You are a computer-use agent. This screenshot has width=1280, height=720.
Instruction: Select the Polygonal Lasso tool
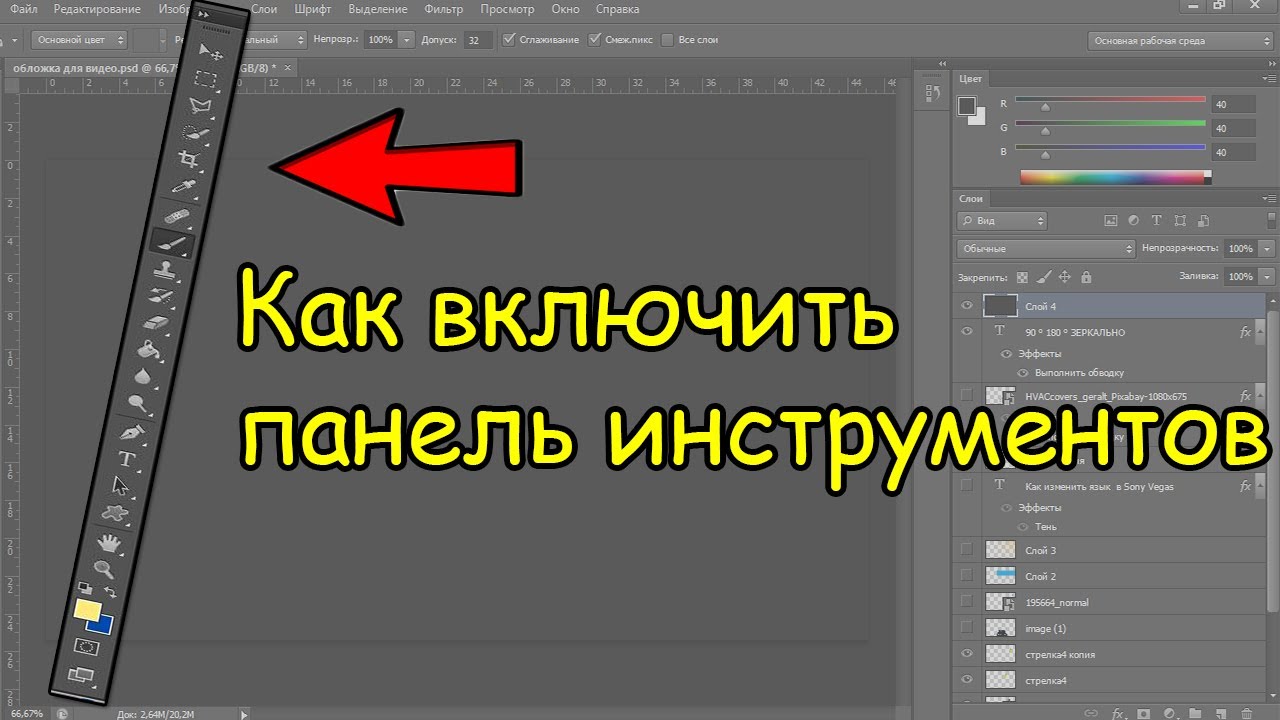[x=202, y=105]
